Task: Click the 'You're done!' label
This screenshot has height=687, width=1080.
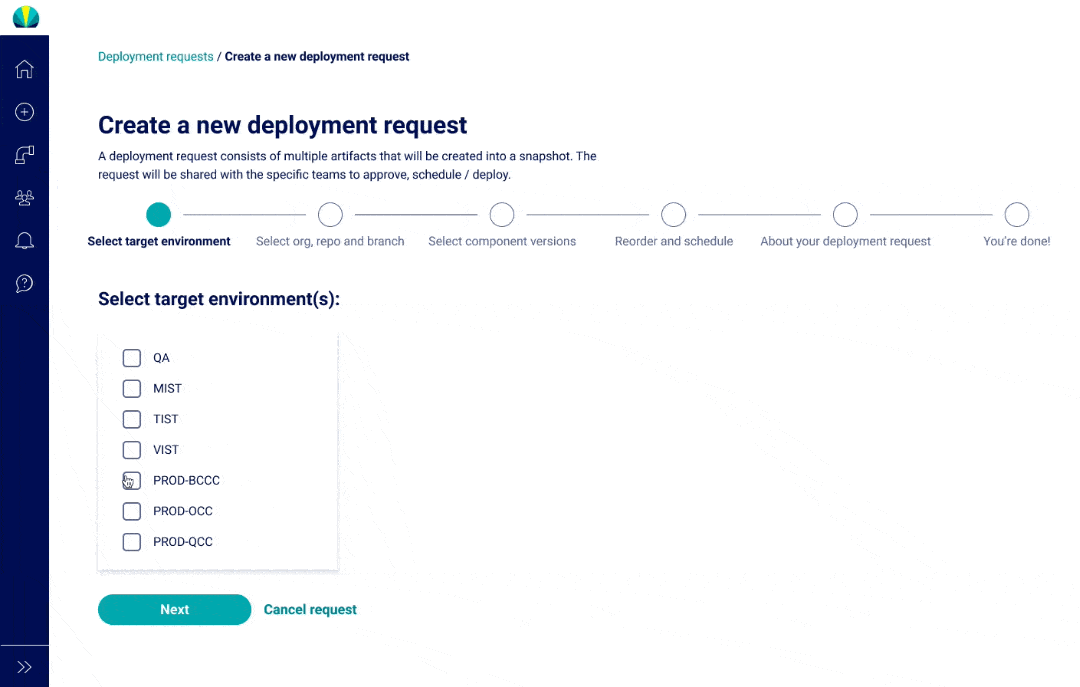Action: [x=1017, y=241]
